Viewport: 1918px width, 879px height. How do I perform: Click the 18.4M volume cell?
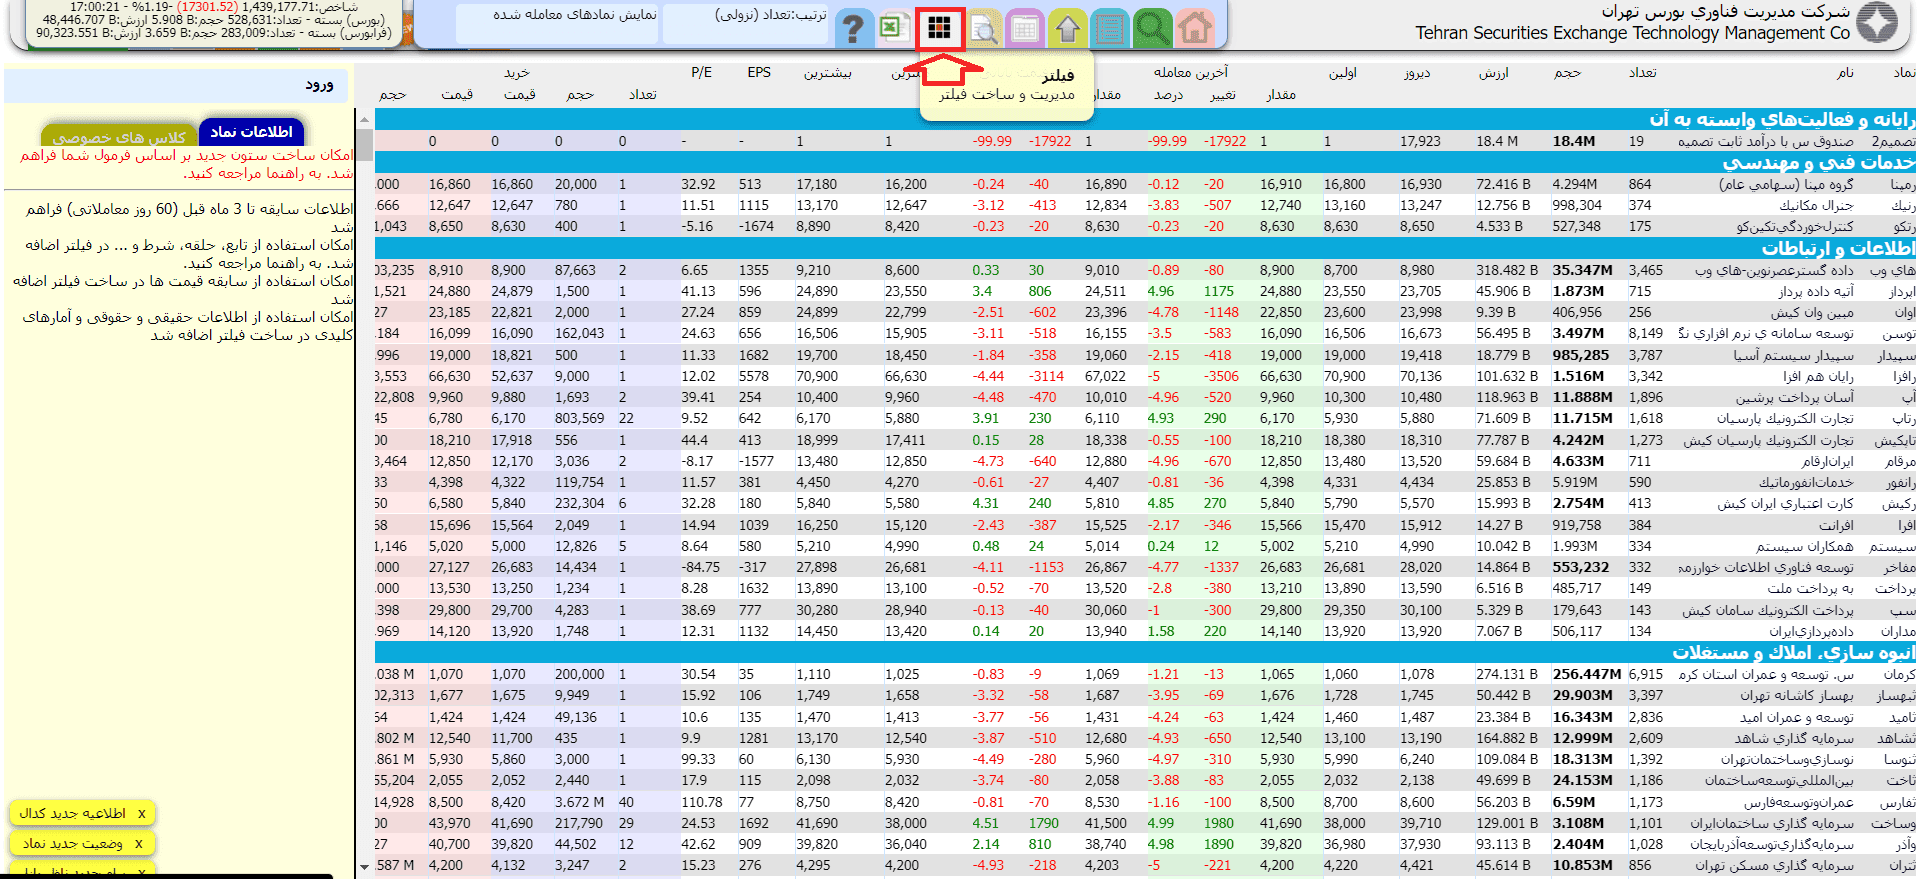click(1574, 141)
